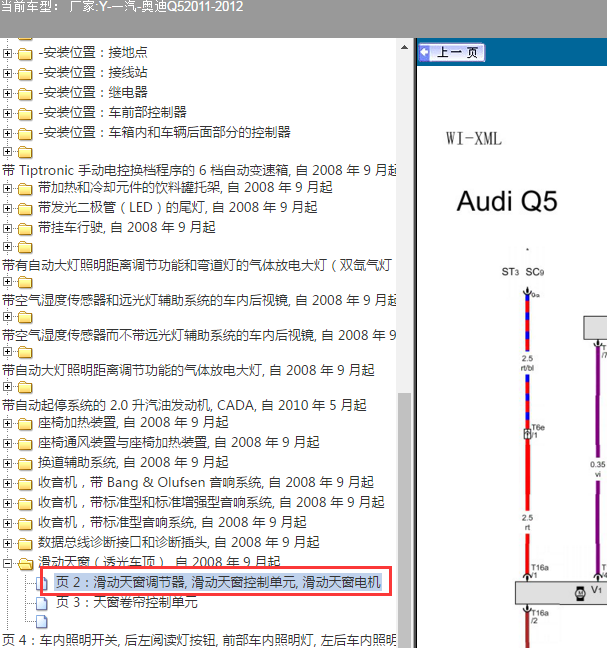Select 带发光二极管（LED）的尾灯 entry
Viewport: 607px width, 648px height.
(x=178, y=207)
